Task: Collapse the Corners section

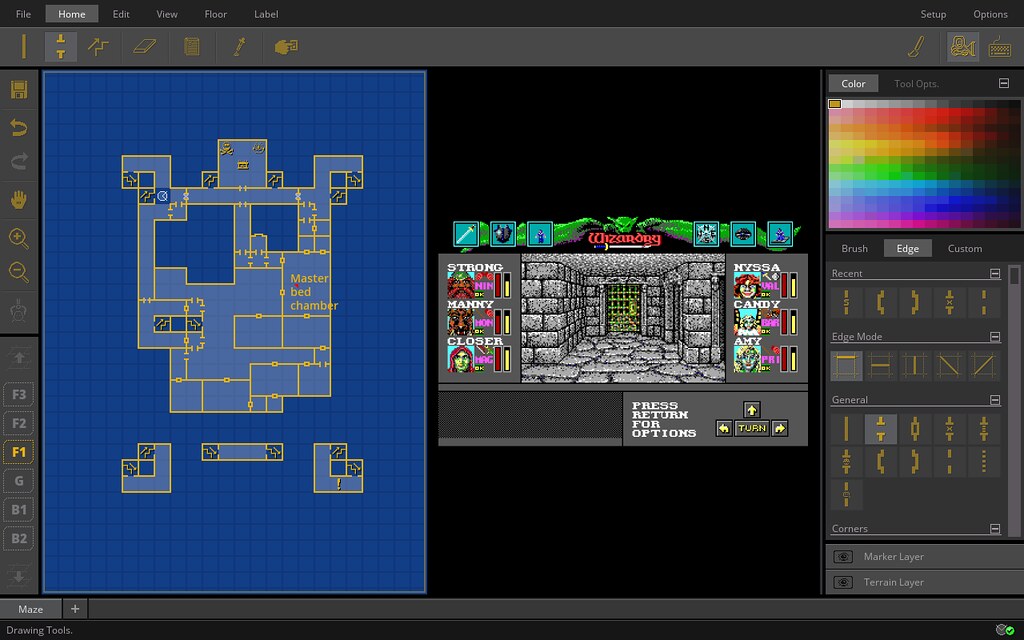Action: (995, 528)
